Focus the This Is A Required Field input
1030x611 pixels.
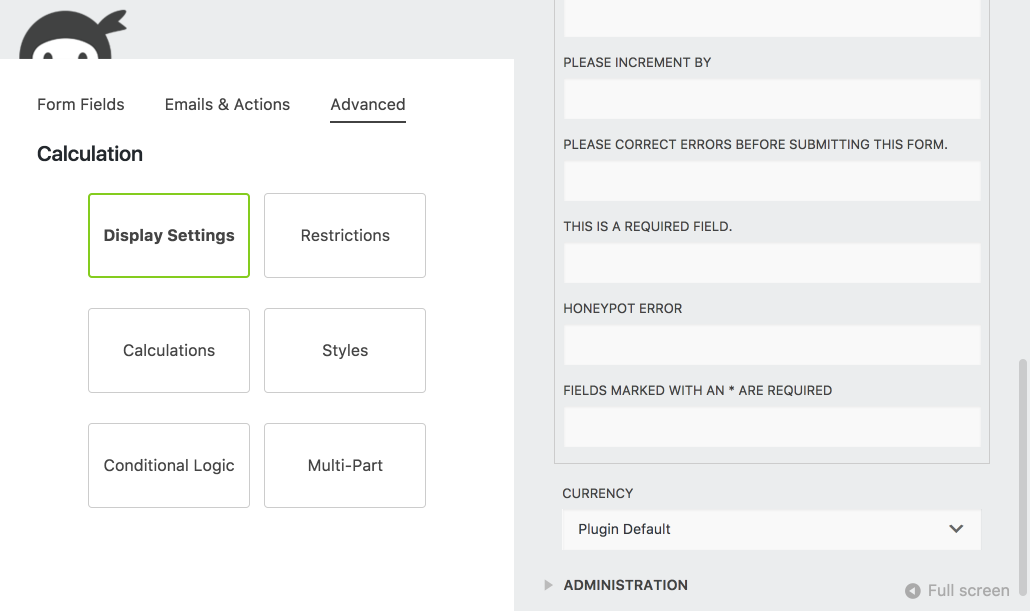(771, 263)
